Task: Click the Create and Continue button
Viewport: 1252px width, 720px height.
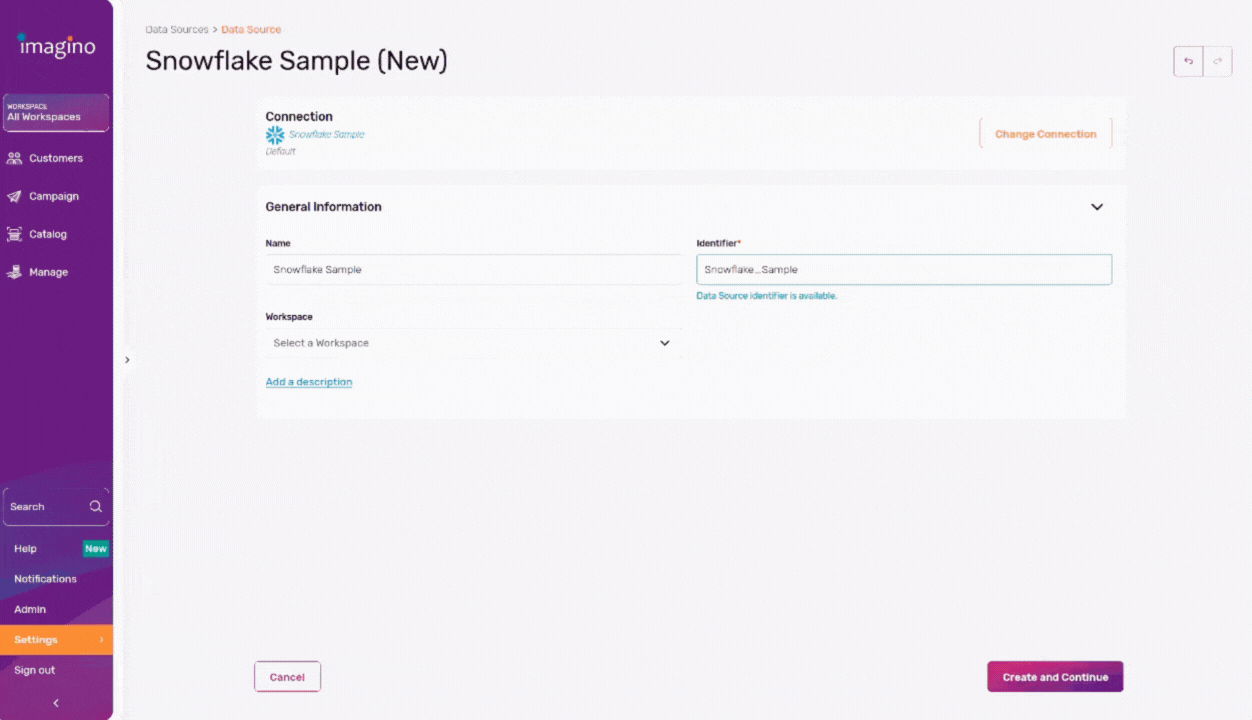Action: click(1054, 677)
